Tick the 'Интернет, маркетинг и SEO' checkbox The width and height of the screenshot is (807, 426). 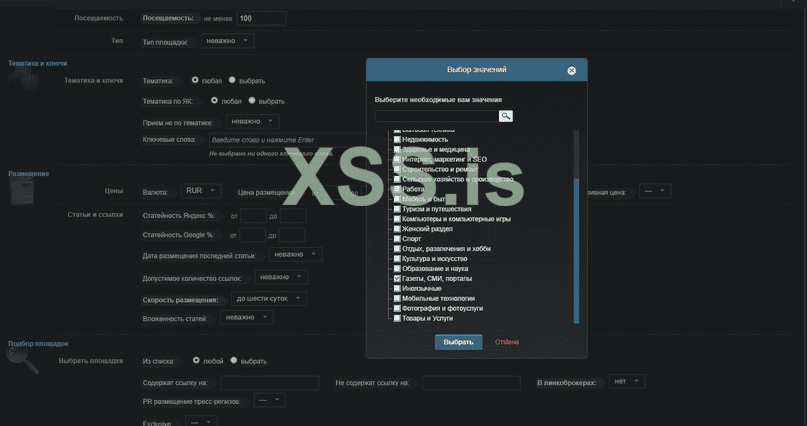point(397,159)
